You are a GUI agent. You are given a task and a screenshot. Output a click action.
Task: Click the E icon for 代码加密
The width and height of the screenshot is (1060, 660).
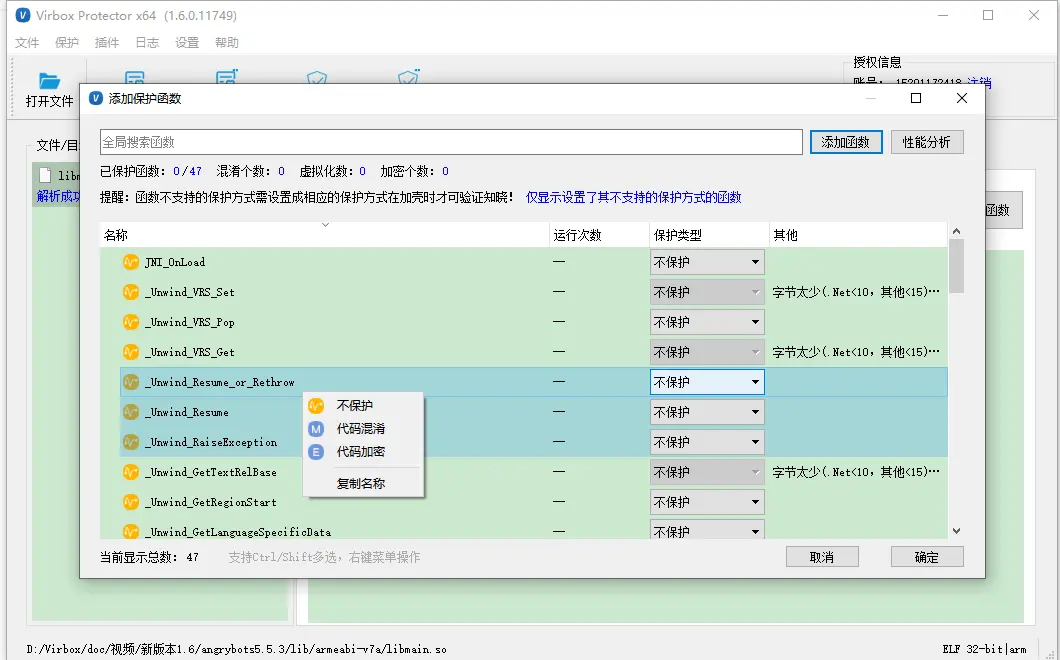tap(316, 452)
